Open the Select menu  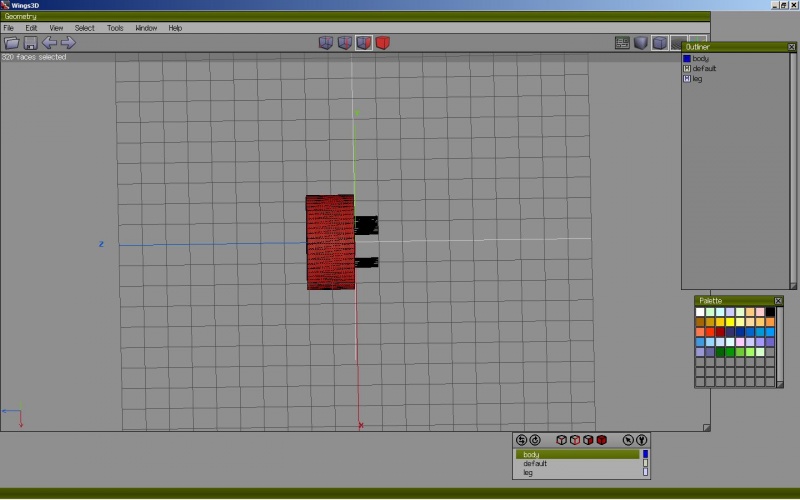tap(85, 28)
